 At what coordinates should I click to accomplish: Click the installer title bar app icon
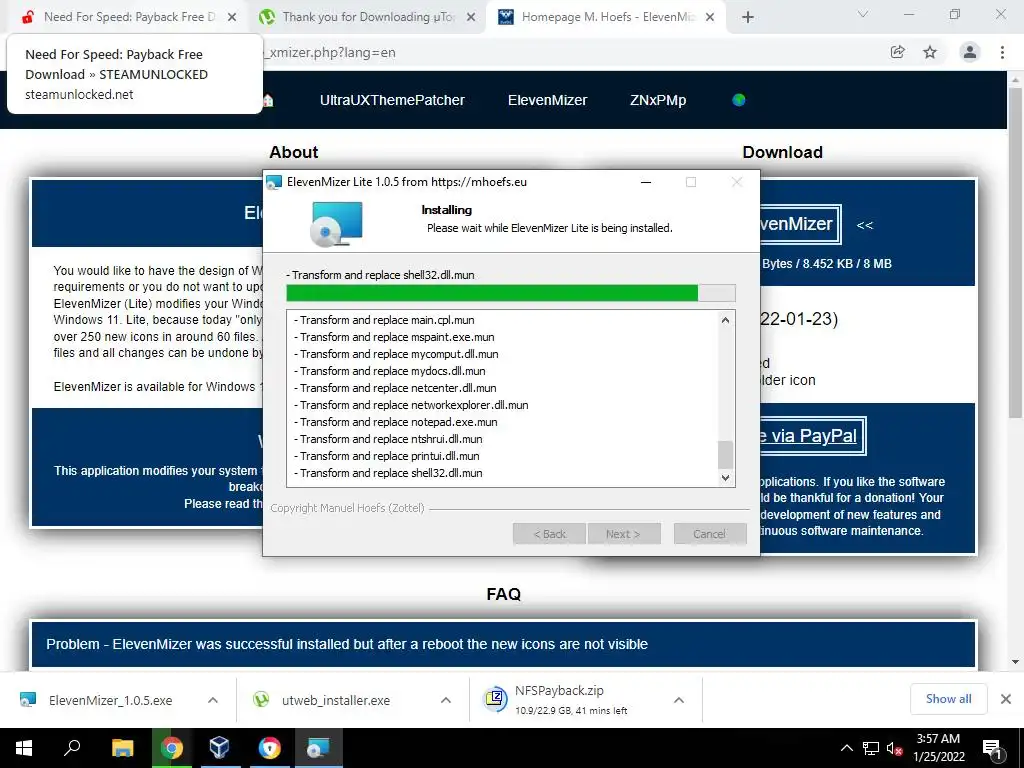(274, 182)
